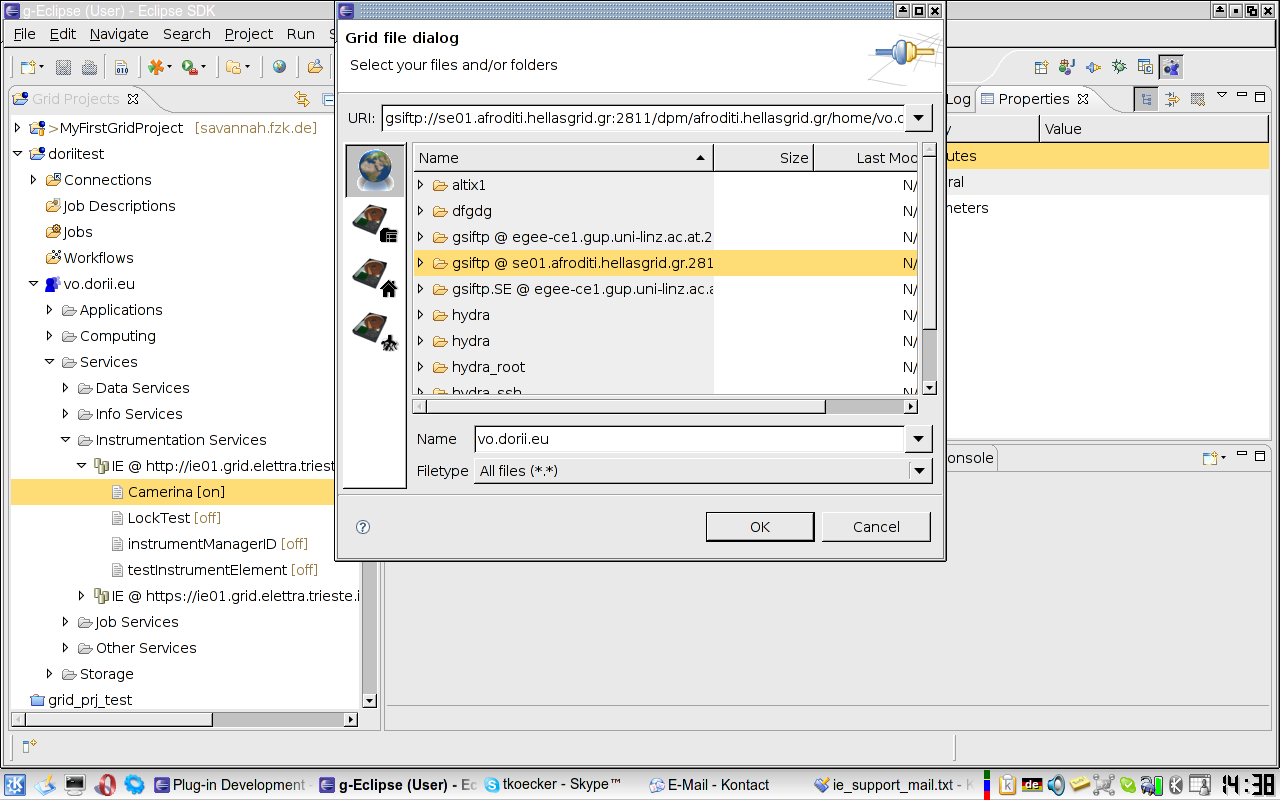1280x800 pixels.
Task: Open the K menu launcher in taskbar
Action: pos(15,785)
